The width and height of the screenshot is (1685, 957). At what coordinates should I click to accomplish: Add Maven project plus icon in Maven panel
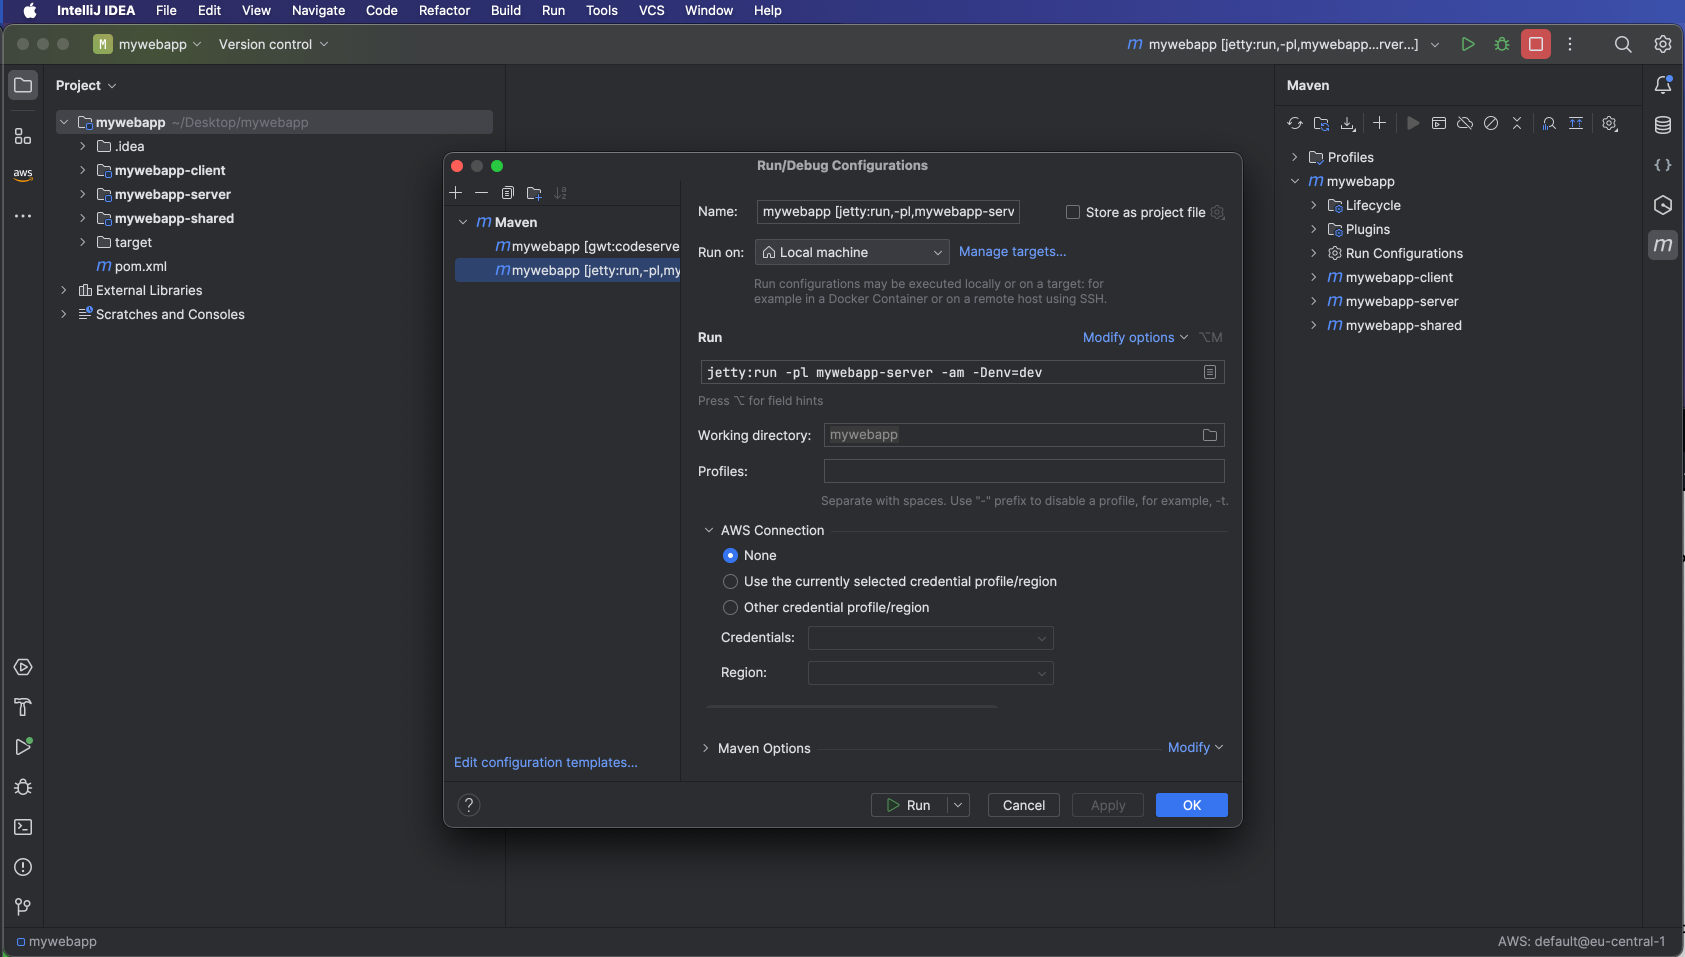[1379, 123]
